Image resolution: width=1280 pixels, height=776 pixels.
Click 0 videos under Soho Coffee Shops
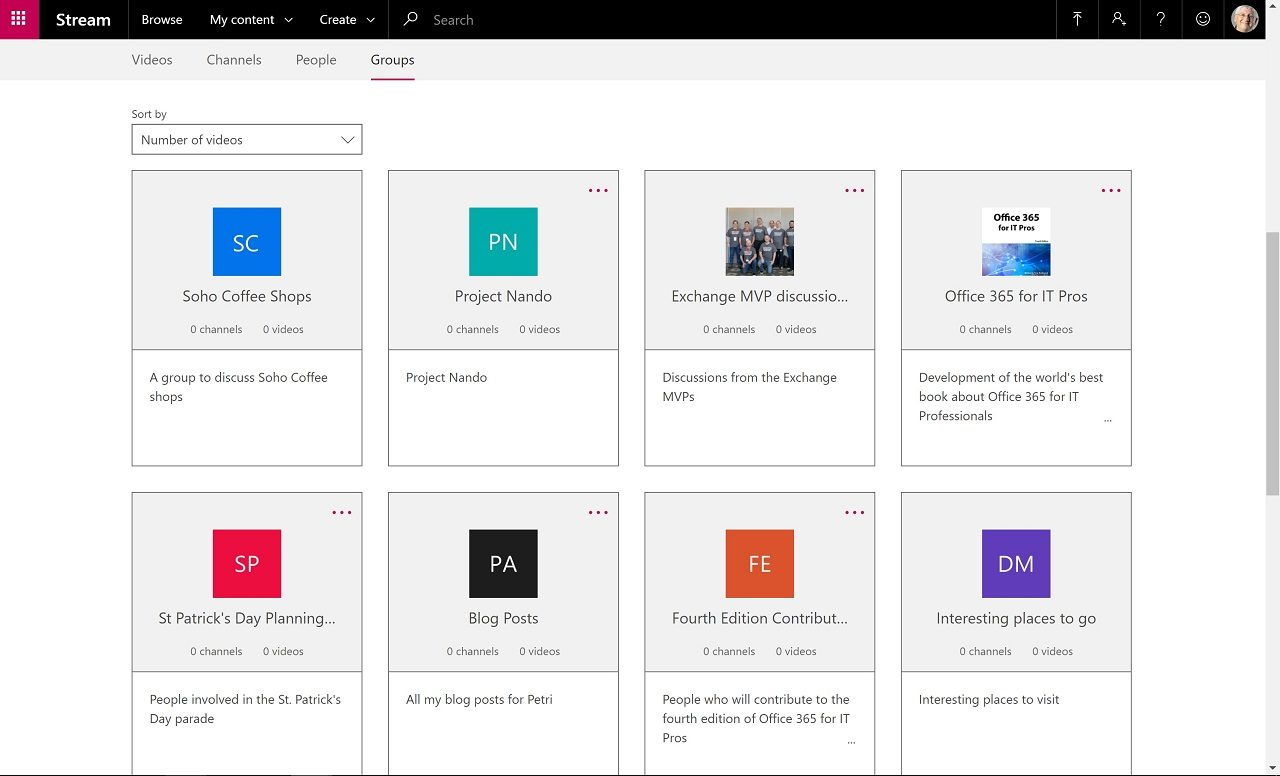click(x=283, y=329)
